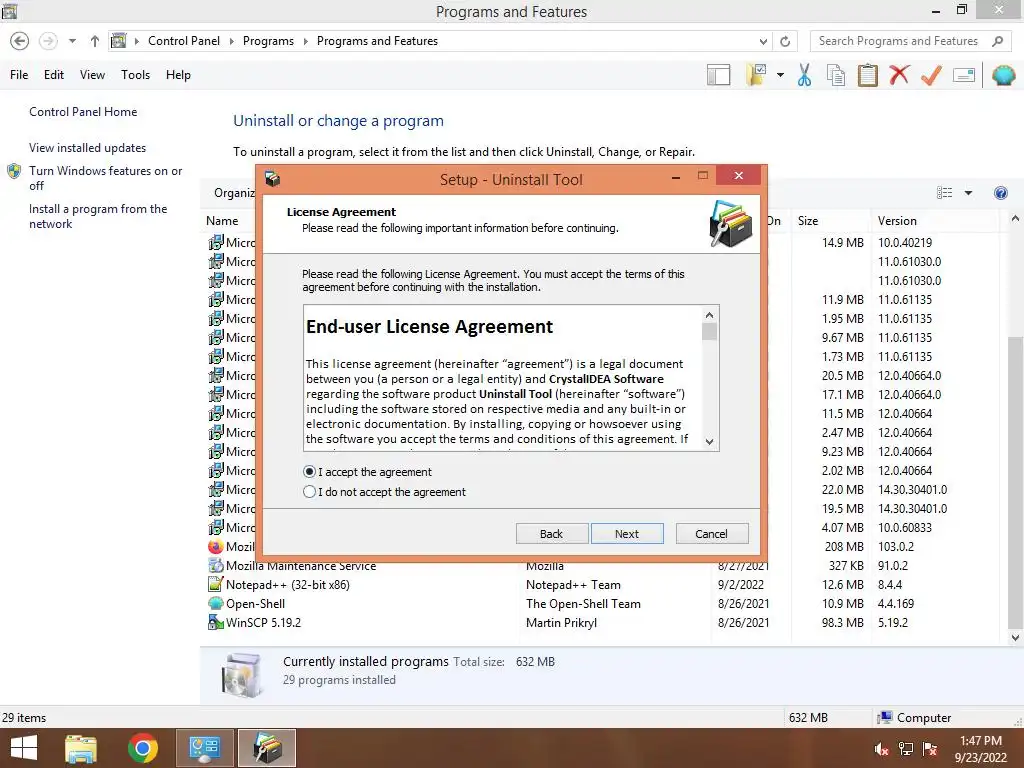Open the view options dropdown arrow

pos(968,193)
